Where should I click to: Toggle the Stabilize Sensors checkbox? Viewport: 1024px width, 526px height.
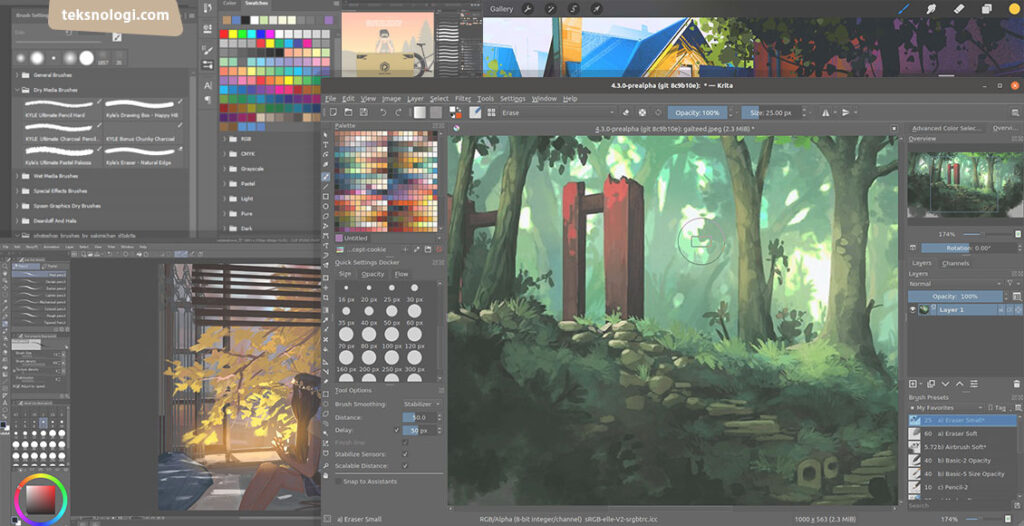(x=405, y=453)
